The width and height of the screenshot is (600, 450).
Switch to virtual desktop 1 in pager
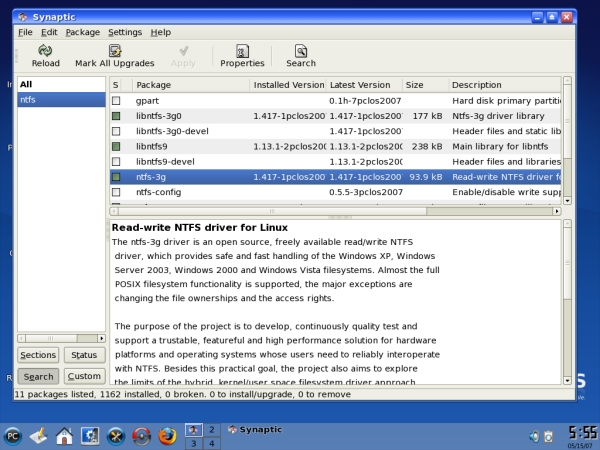(194, 430)
